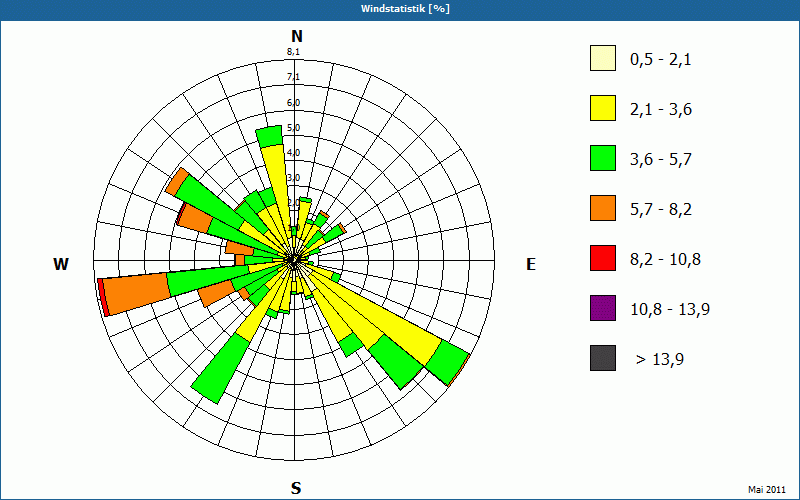Click the yellow north-northwest bar segment
This screenshot has width=800, height=500.
274,189
